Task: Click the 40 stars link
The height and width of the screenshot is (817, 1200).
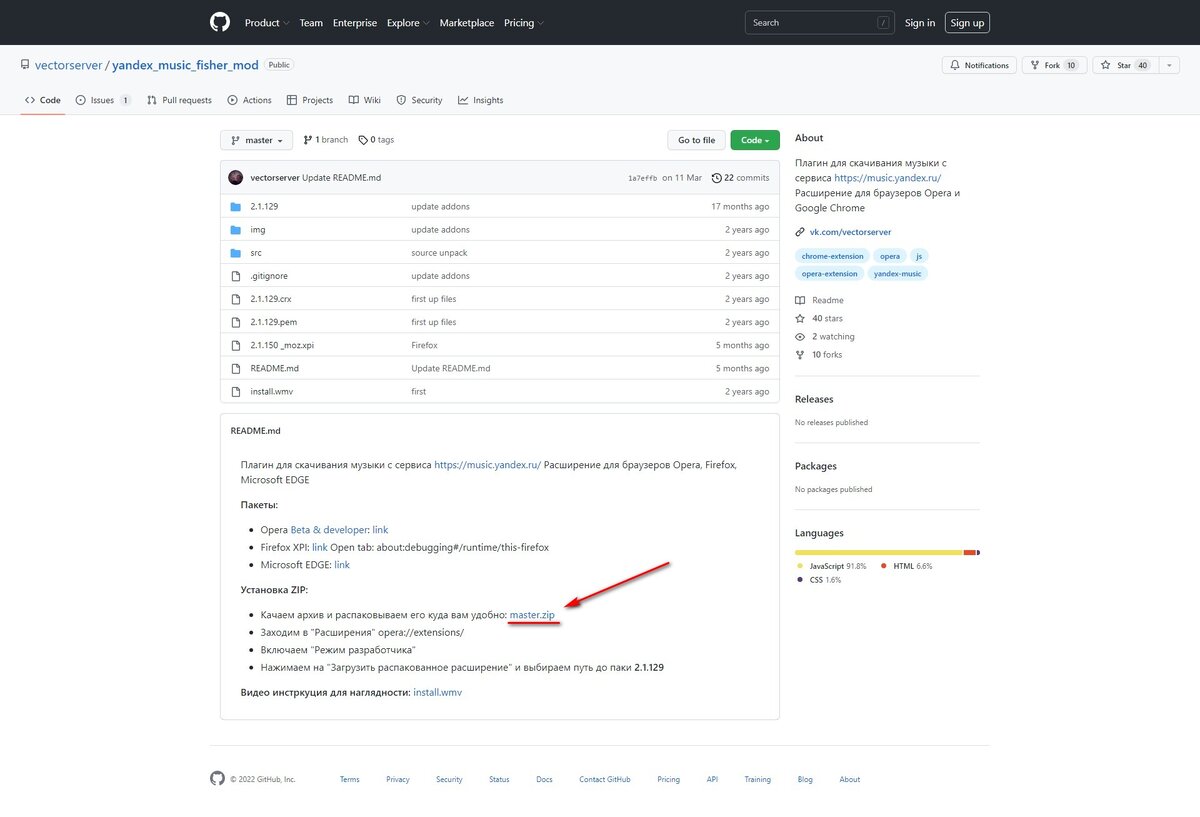Action: tap(819, 318)
